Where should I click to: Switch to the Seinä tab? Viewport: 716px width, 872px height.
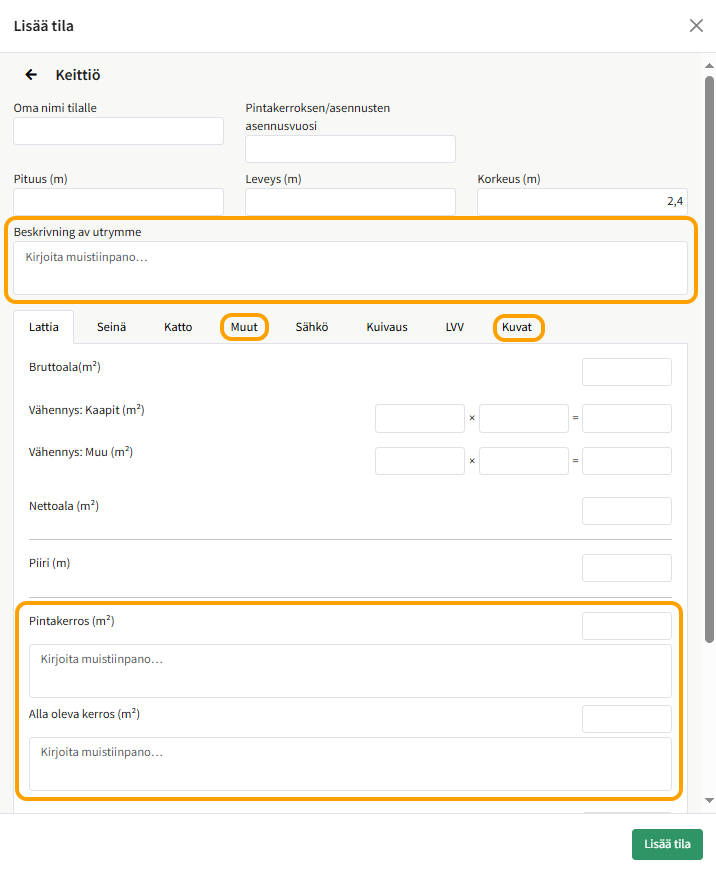tap(111, 327)
